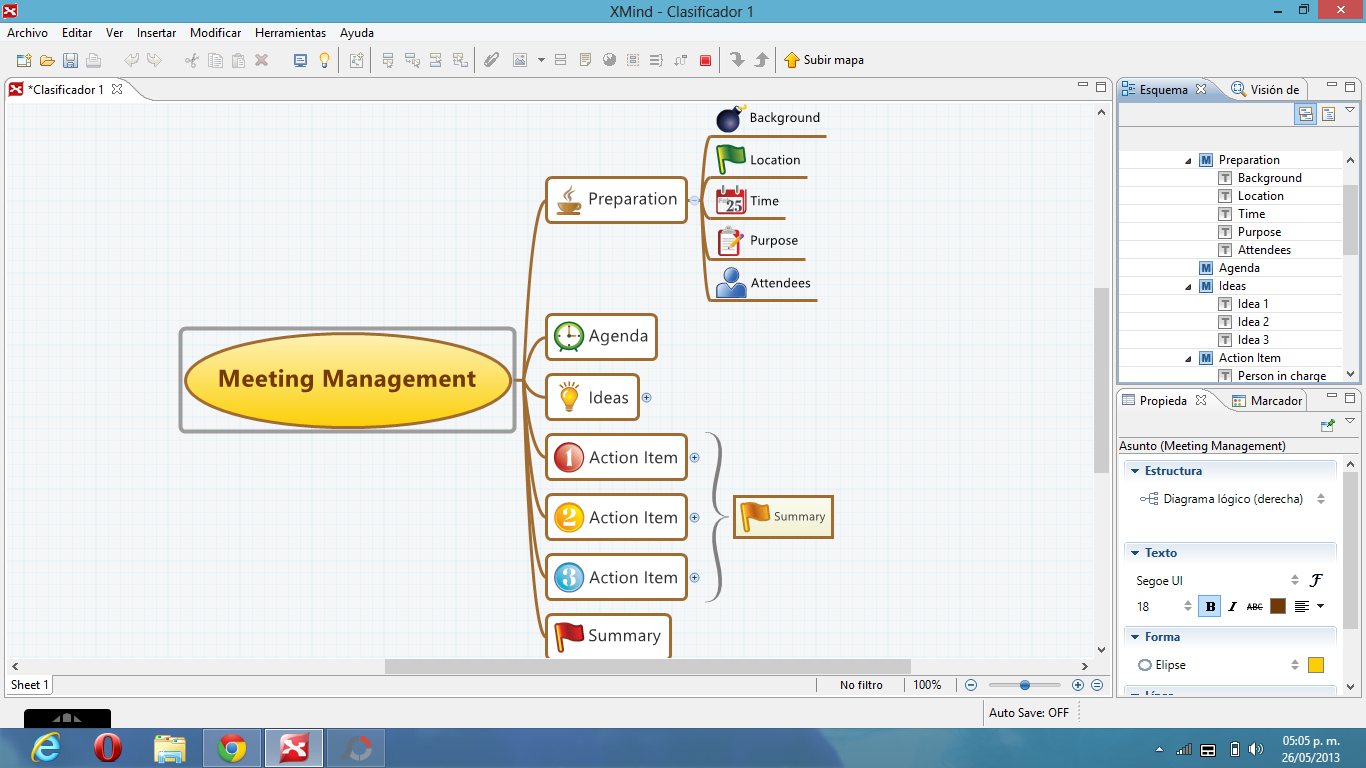This screenshot has height=768, width=1366.
Task: Open Opera browser from the taskbar
Action: coord(108,748)
